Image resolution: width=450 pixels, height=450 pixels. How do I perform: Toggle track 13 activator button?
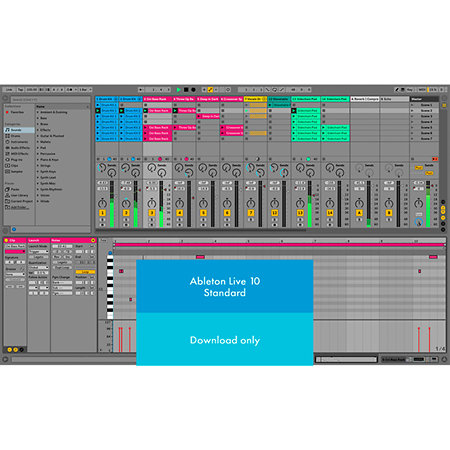click(x=300, y=213)
